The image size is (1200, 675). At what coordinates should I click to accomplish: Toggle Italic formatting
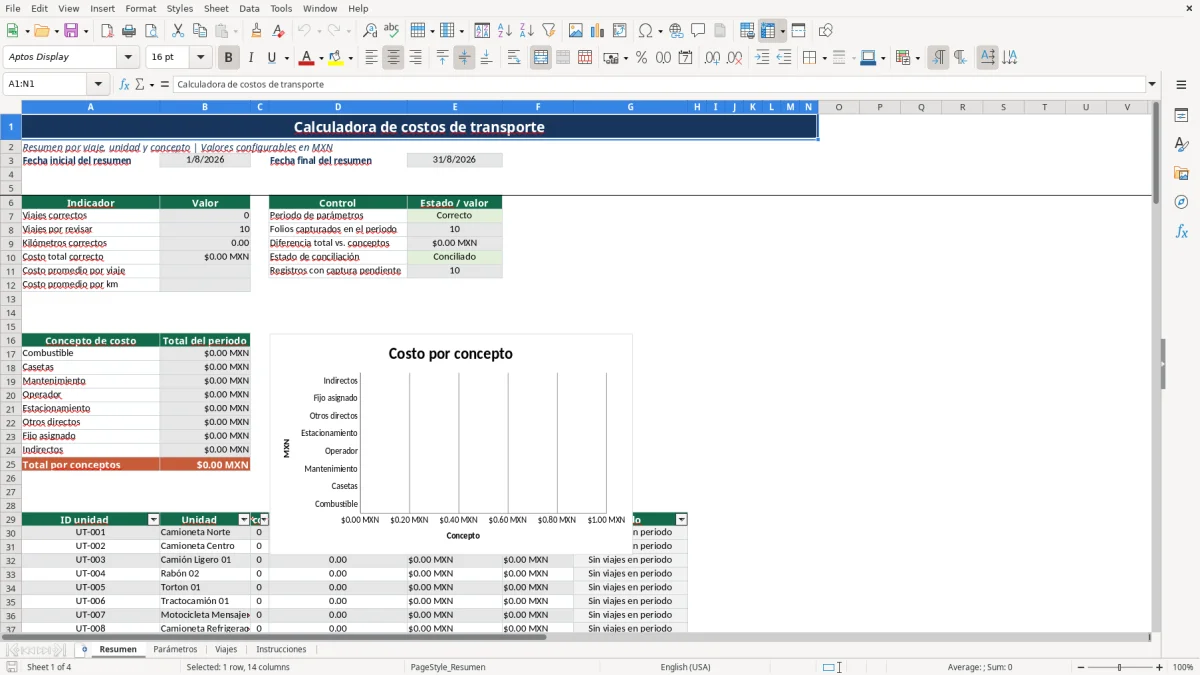pos(250,58)
